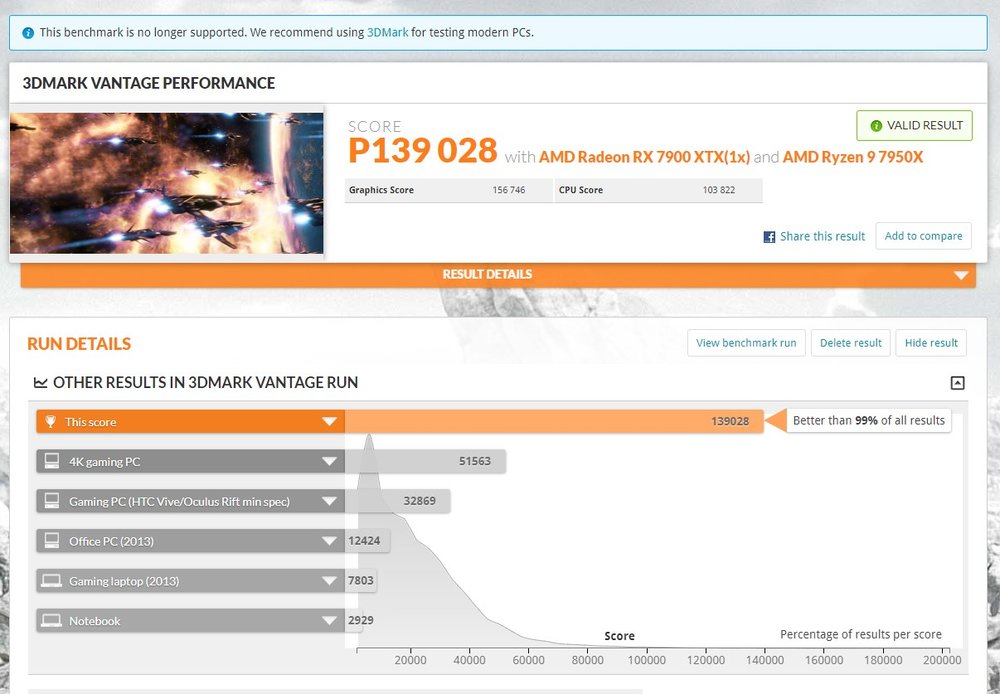
Task: Click the Add to compare button
Action: (923, 236)
